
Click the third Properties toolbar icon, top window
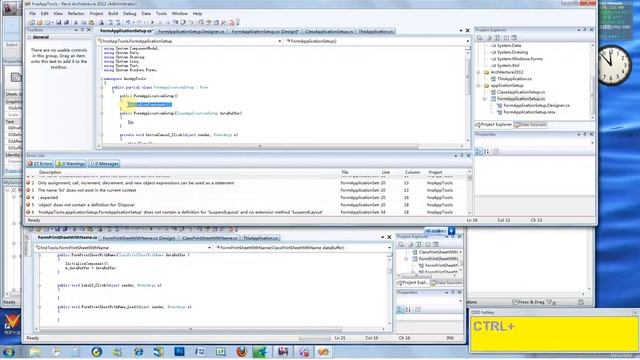(x=496, y=151)
